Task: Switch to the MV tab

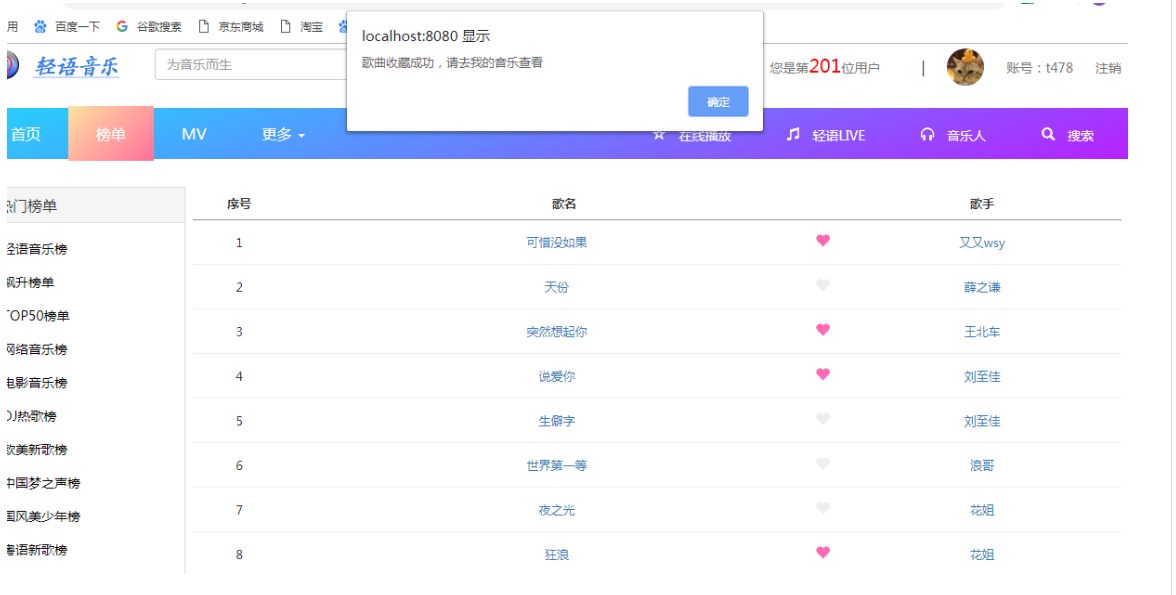Action: (194, 134)
